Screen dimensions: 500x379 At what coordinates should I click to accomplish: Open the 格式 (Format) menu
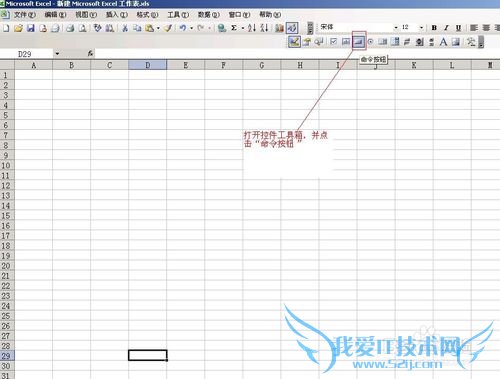tap(147, 15)
